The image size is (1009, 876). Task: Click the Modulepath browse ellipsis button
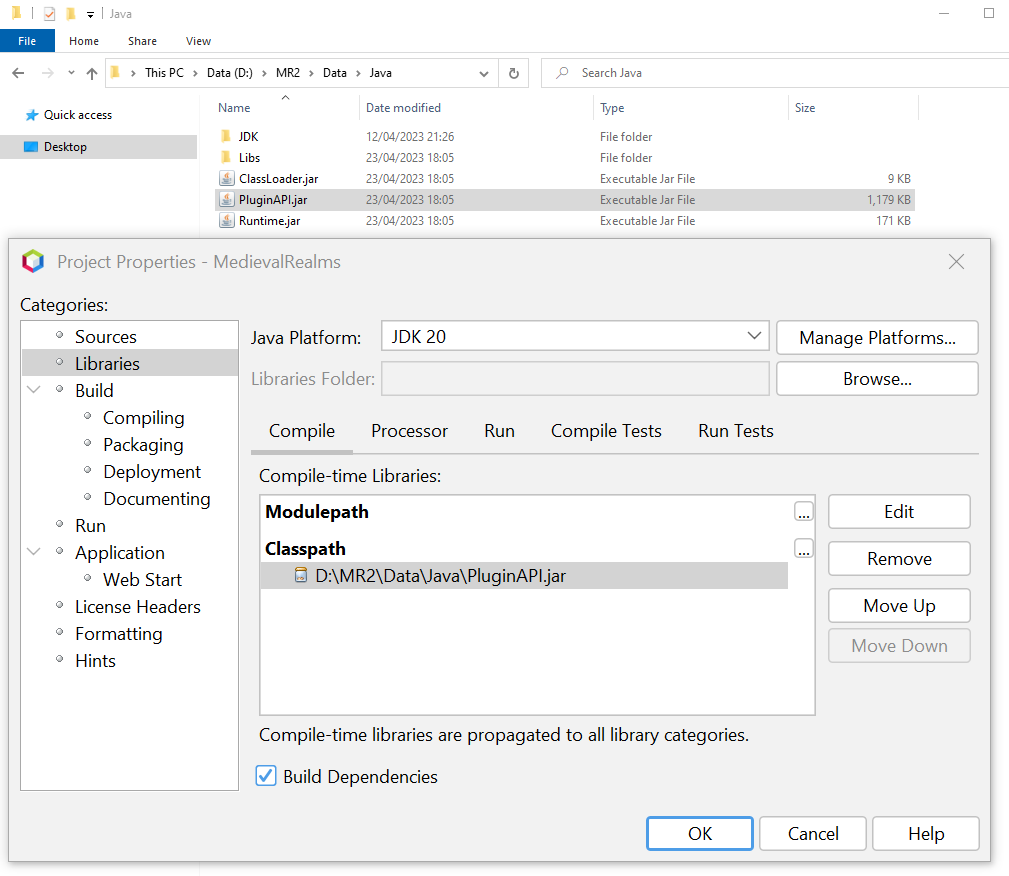[804, 512]
